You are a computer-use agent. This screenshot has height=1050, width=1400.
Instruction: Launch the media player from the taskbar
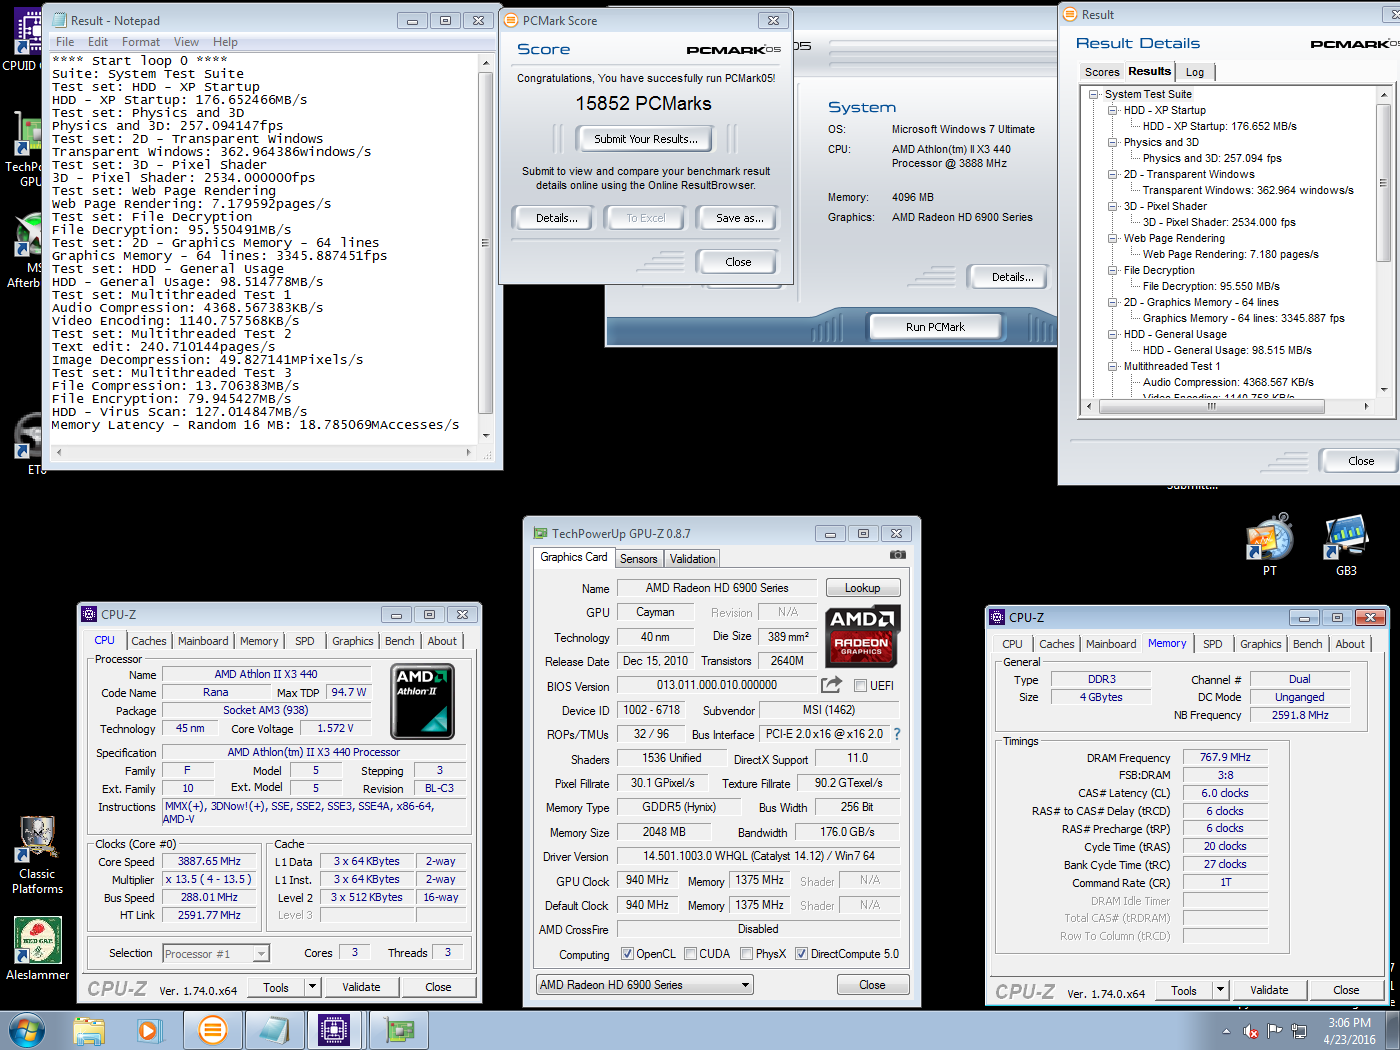[149, 1030]
